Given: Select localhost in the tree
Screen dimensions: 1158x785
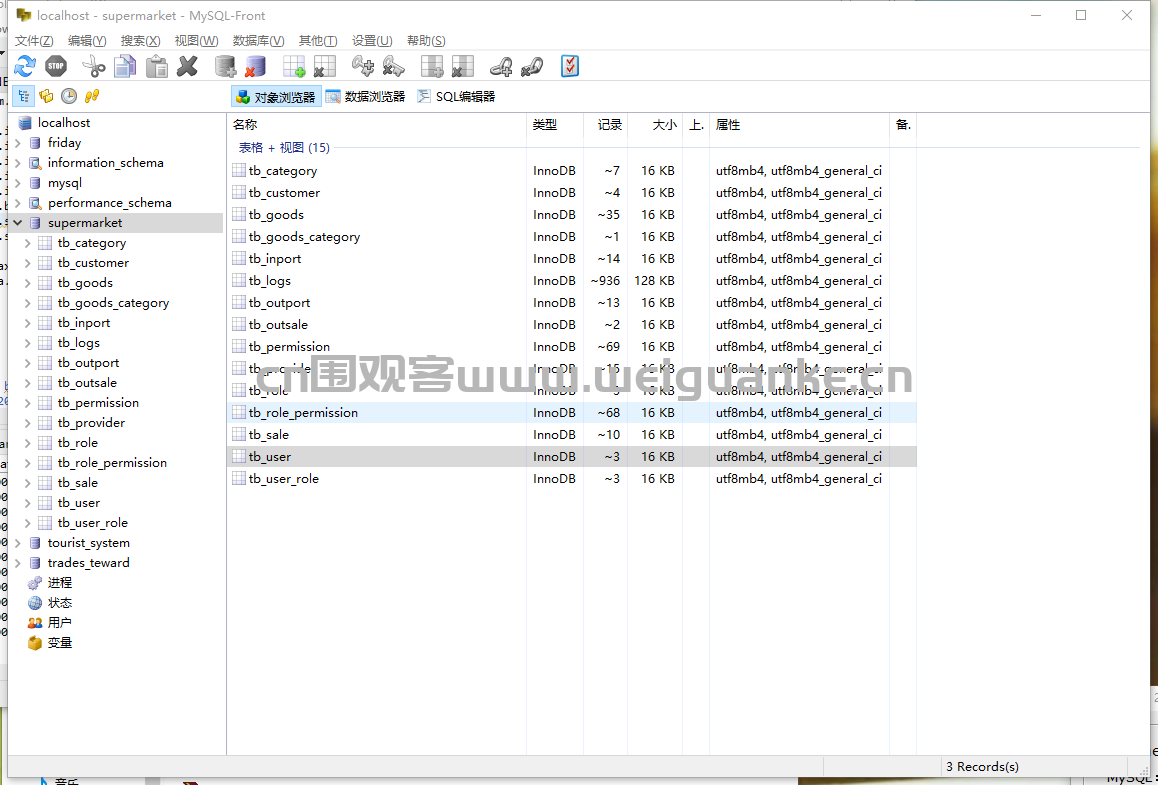Looking at the screenshot, I should (64, 123).
